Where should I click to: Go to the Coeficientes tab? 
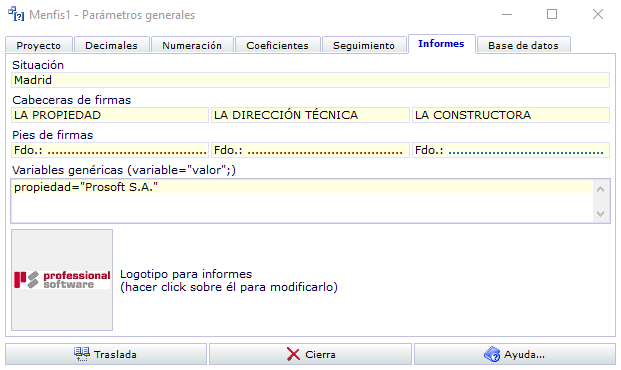click(x=278, y=45)
